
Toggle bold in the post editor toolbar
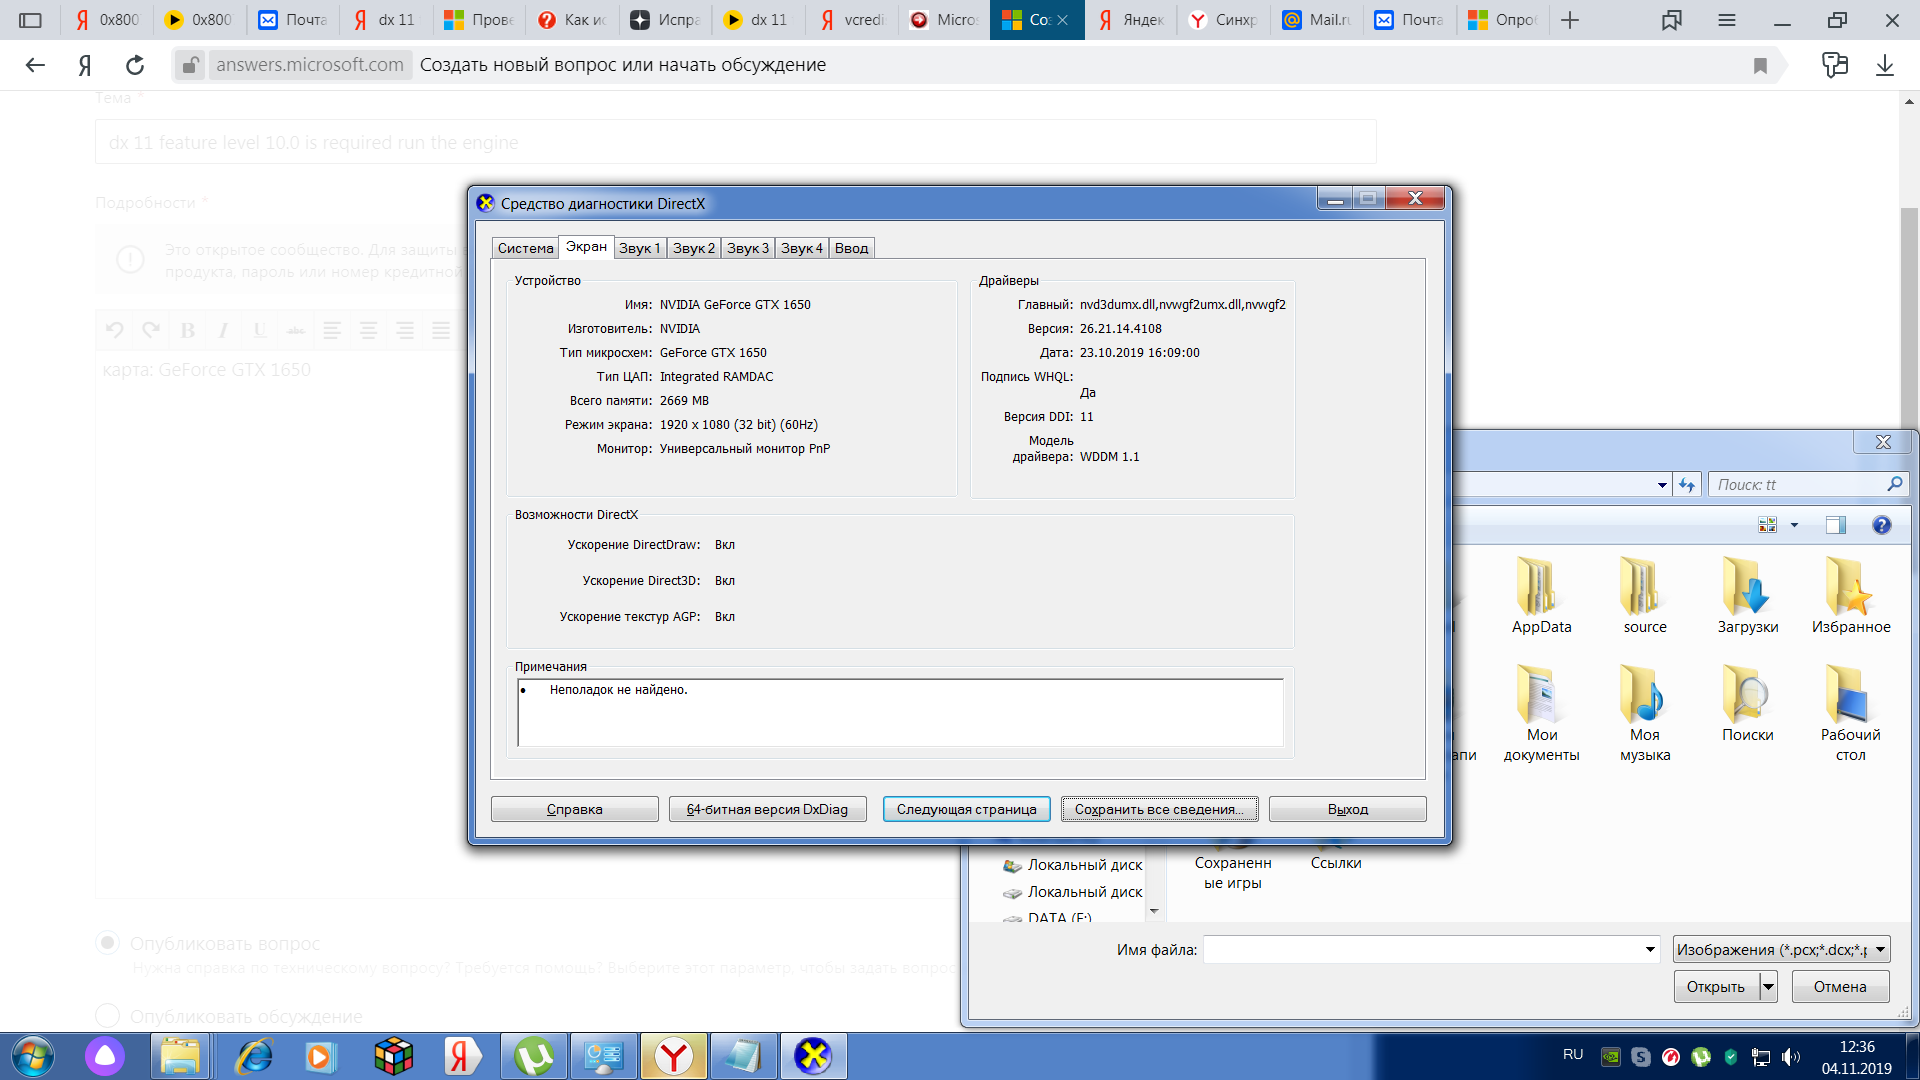(x=188, y=330)
